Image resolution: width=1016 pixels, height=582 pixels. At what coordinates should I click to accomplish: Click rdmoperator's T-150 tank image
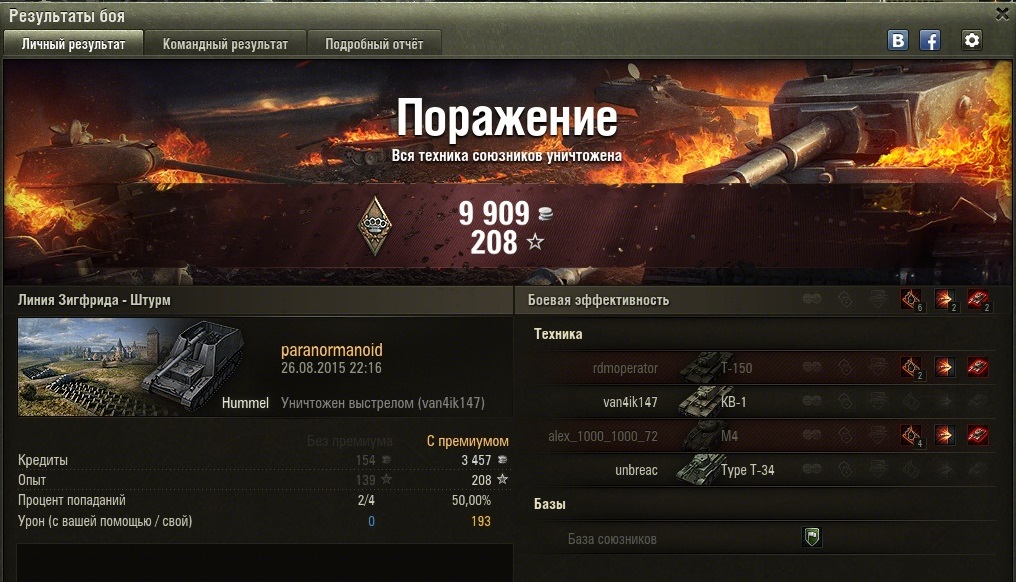coord(702,367)
